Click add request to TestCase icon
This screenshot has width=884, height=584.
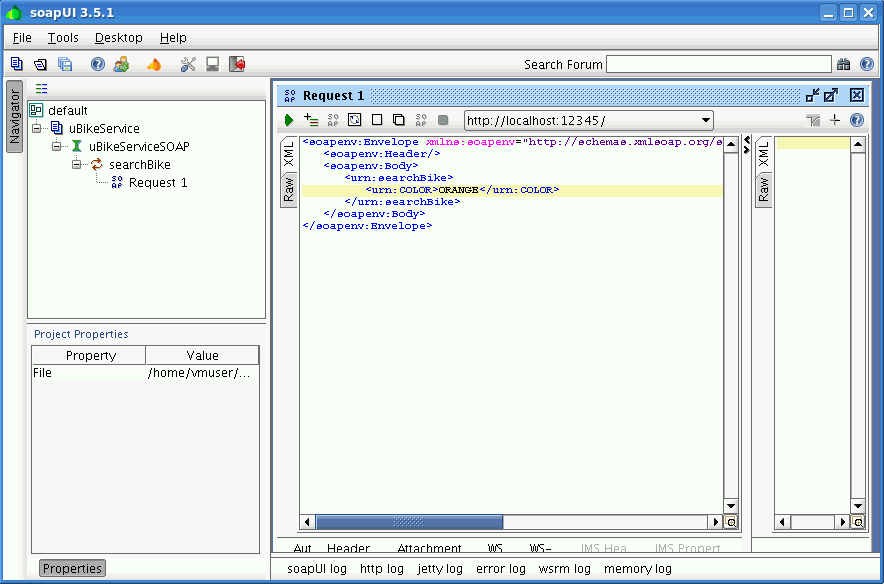click(311, 120)
